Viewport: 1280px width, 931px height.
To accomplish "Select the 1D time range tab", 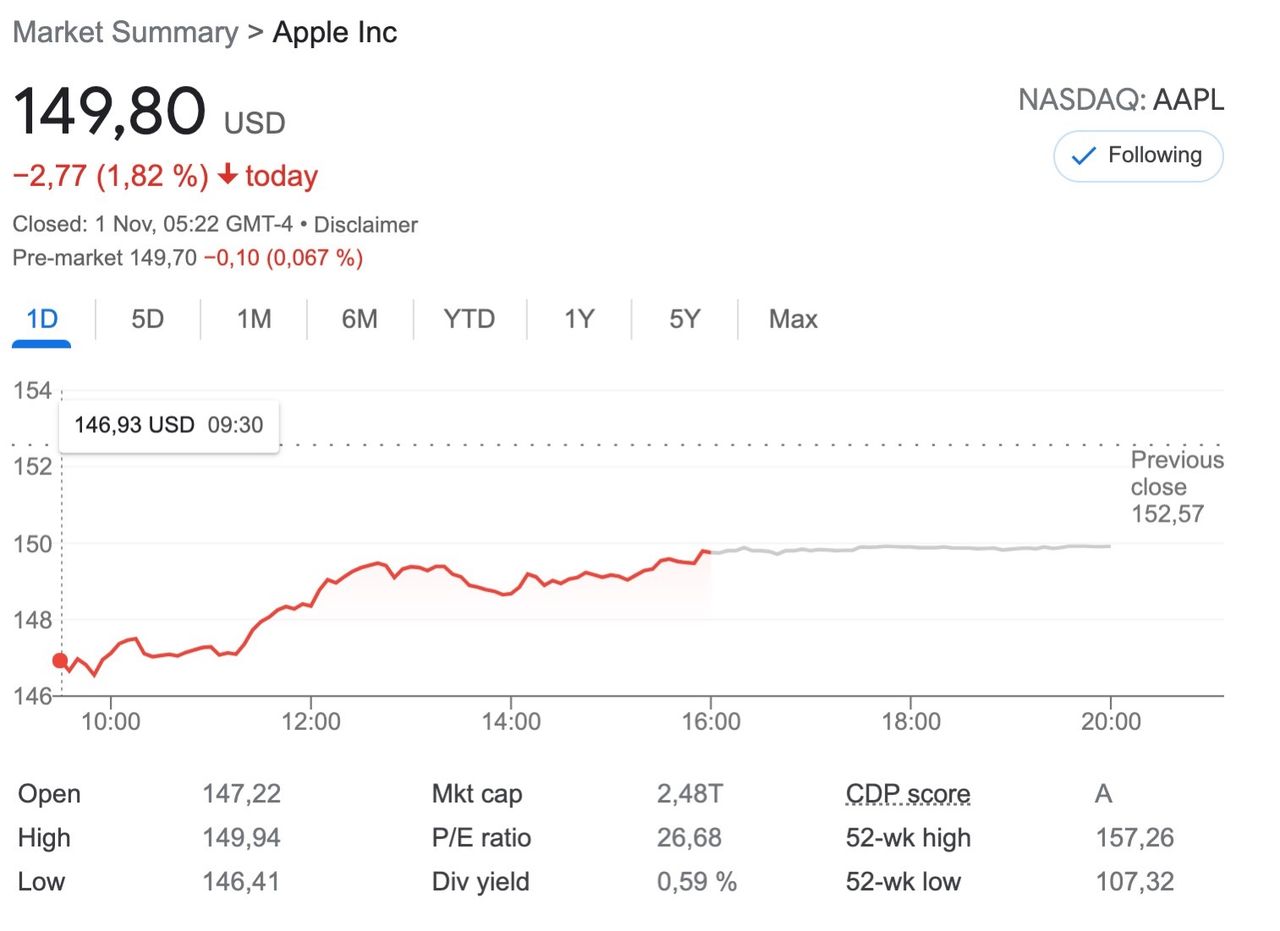I will pos(42,319).
